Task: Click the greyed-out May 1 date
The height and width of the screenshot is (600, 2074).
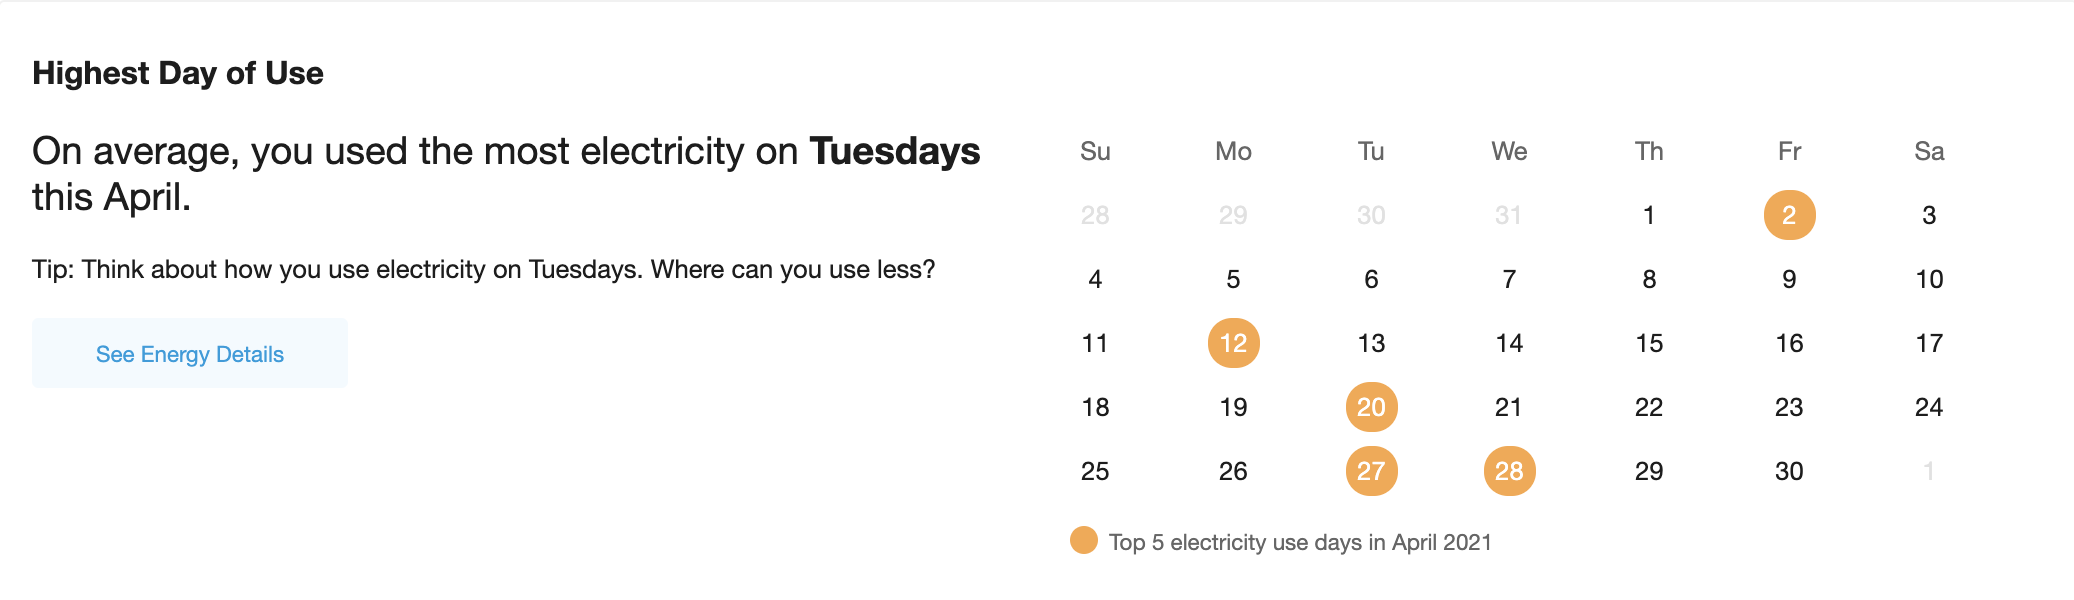Action: click(x=1929, y=471)
